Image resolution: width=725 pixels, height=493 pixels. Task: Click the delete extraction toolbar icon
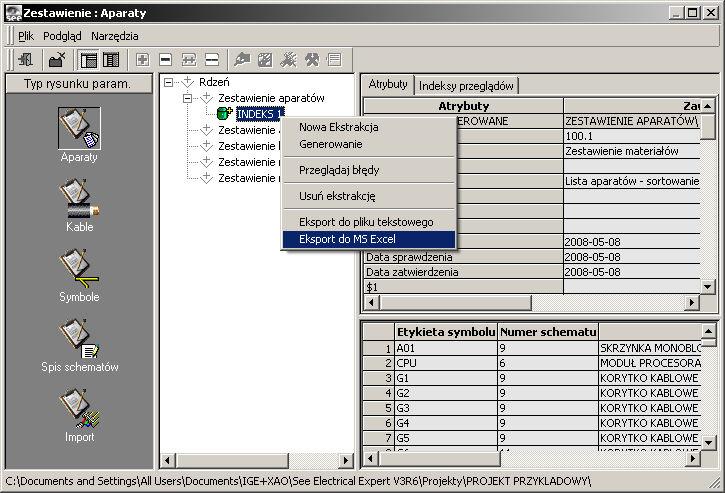[x=57, y=60]
